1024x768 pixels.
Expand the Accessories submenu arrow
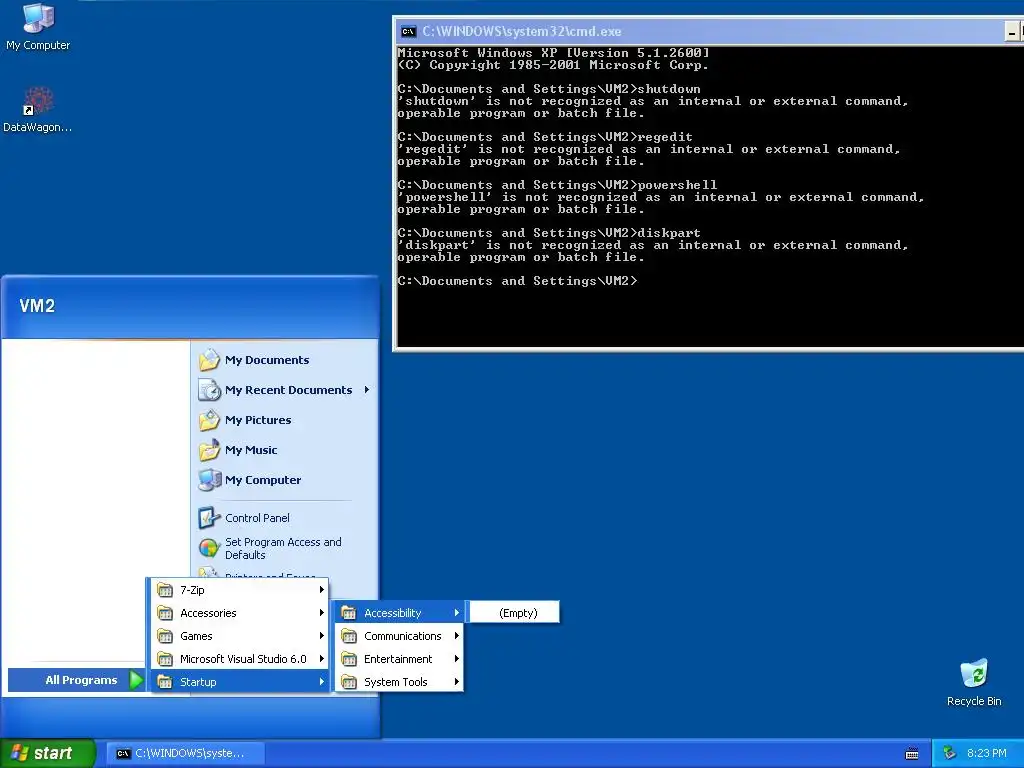pyautogui.click(x=321, y=613)
